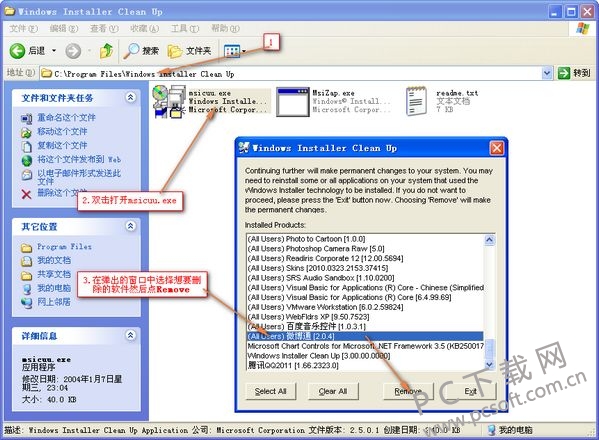Screen dimensions: 599x440
Task: Open the Back button history dropdown arrow
Action: coord(54,50)
